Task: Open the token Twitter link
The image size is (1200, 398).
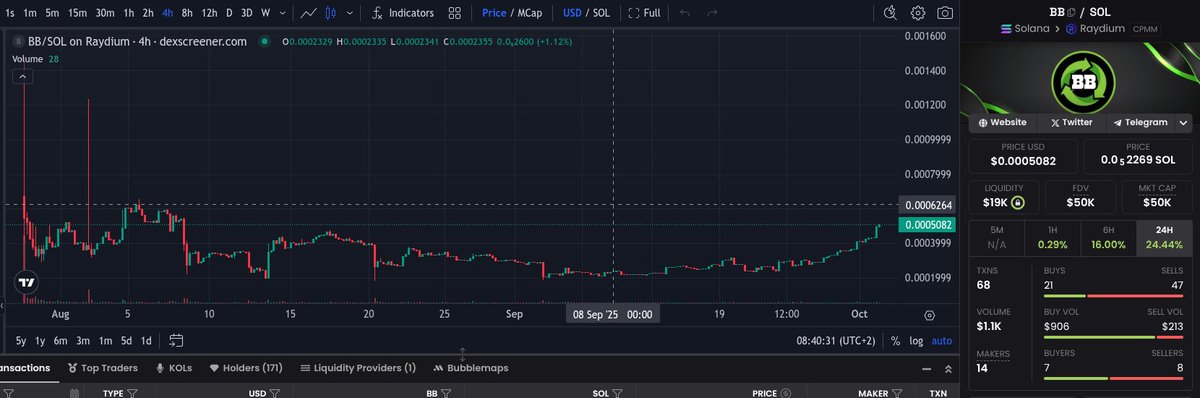Action: (x=1071, y=122)
